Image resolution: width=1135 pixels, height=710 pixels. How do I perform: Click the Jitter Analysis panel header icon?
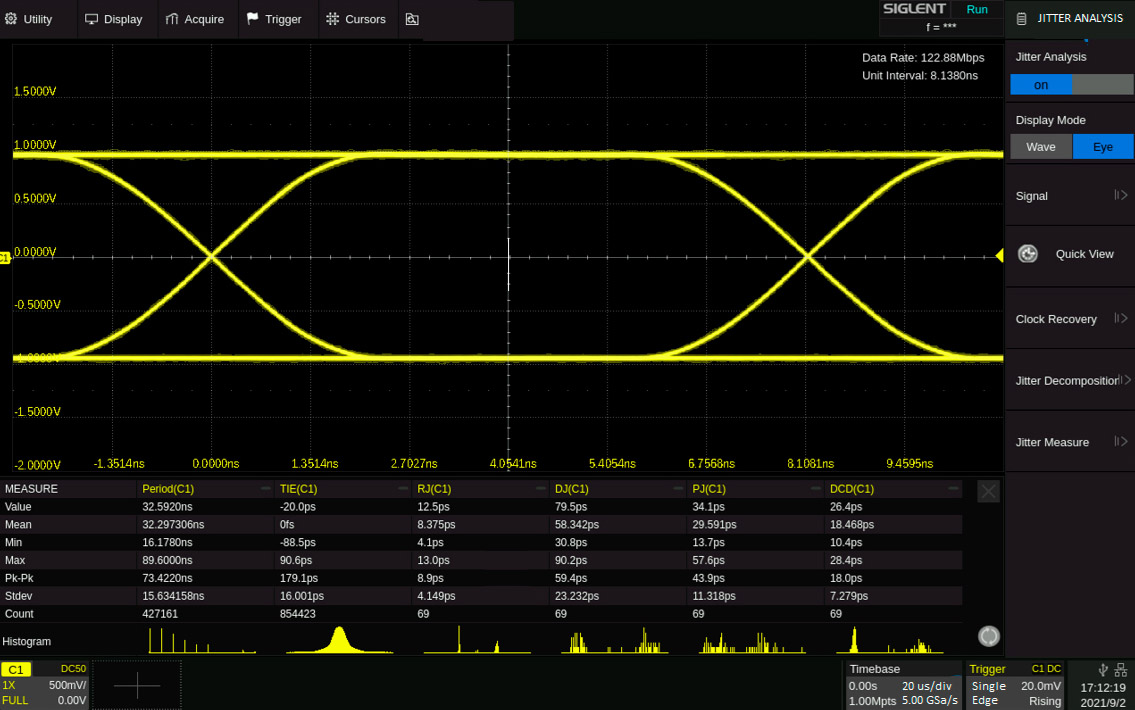pyautogui.click(x=1021, y=19)
